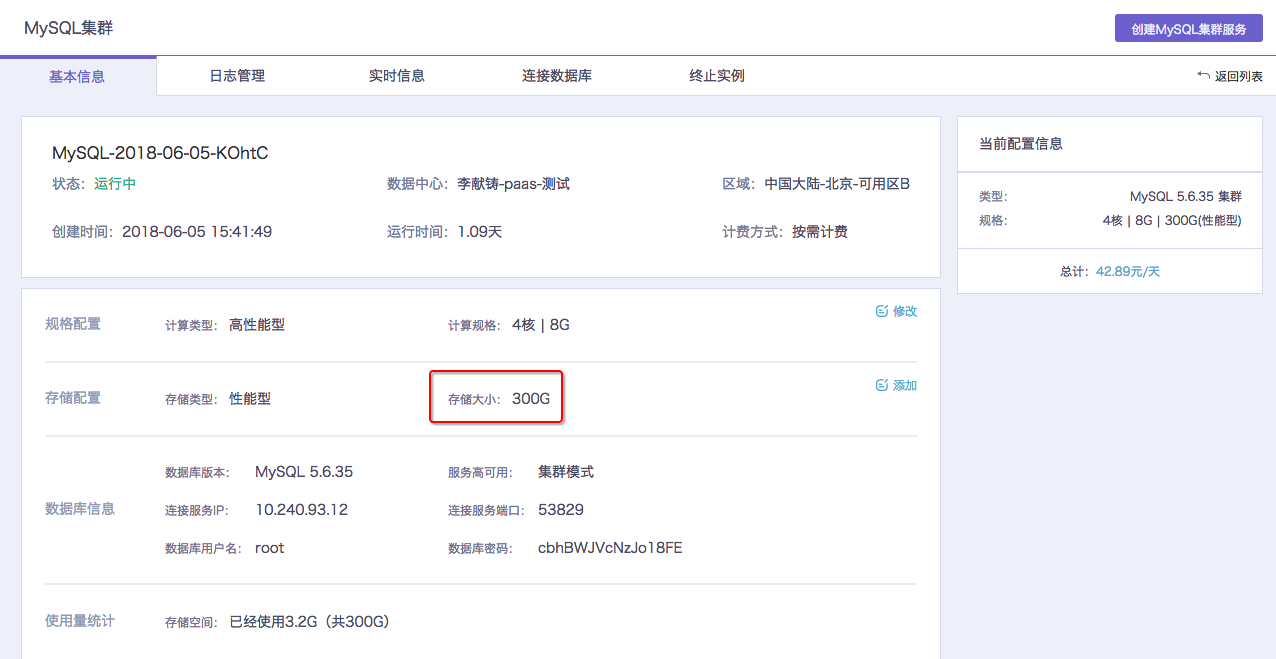This screenshot has width=1276, height=659.
Task: Click the 返回列表 link
Action: [x=1230, y=76]
